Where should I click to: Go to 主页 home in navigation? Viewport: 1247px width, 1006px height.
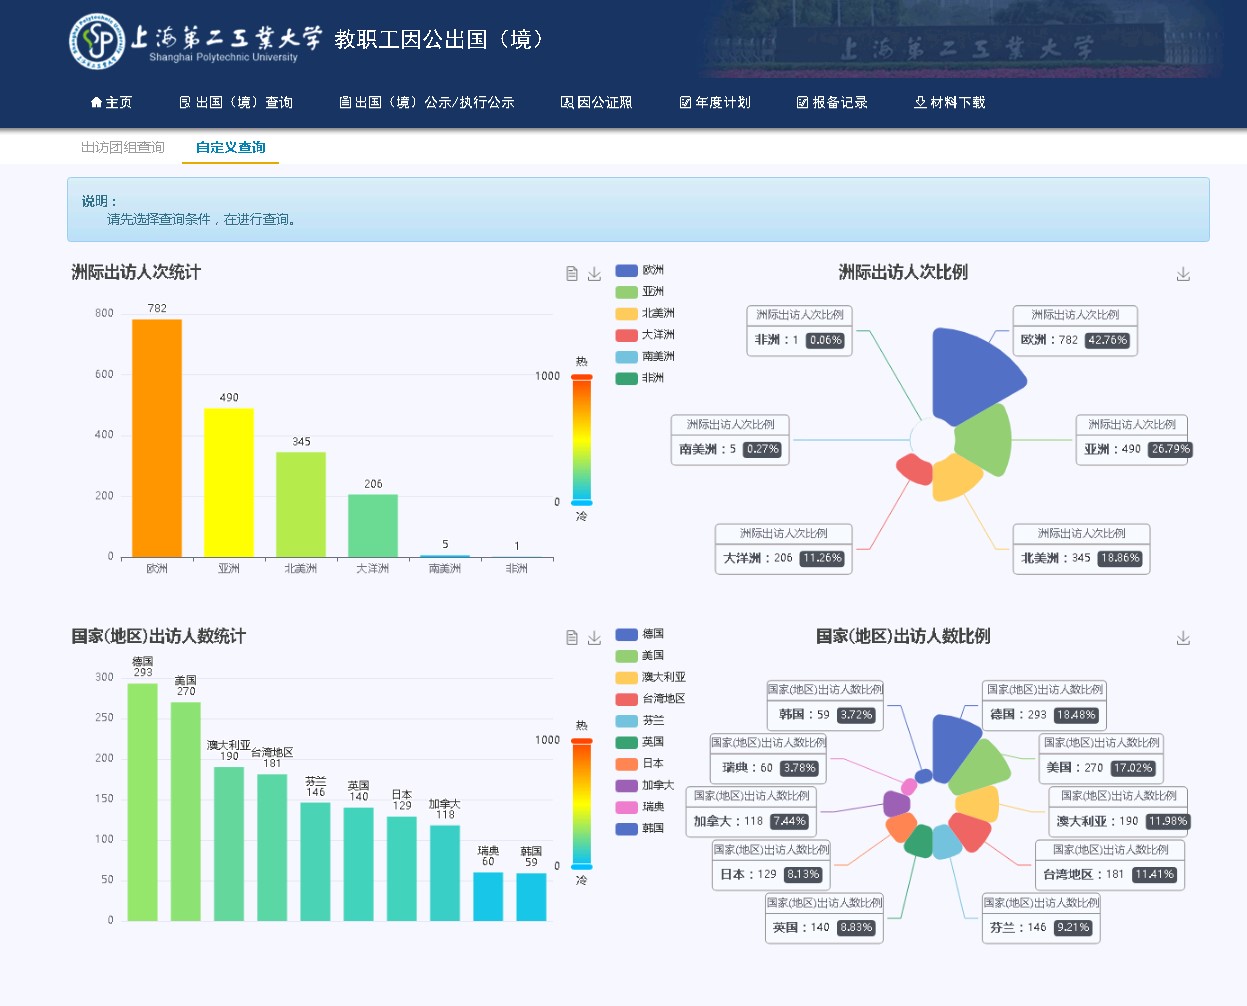pos(111,102)
